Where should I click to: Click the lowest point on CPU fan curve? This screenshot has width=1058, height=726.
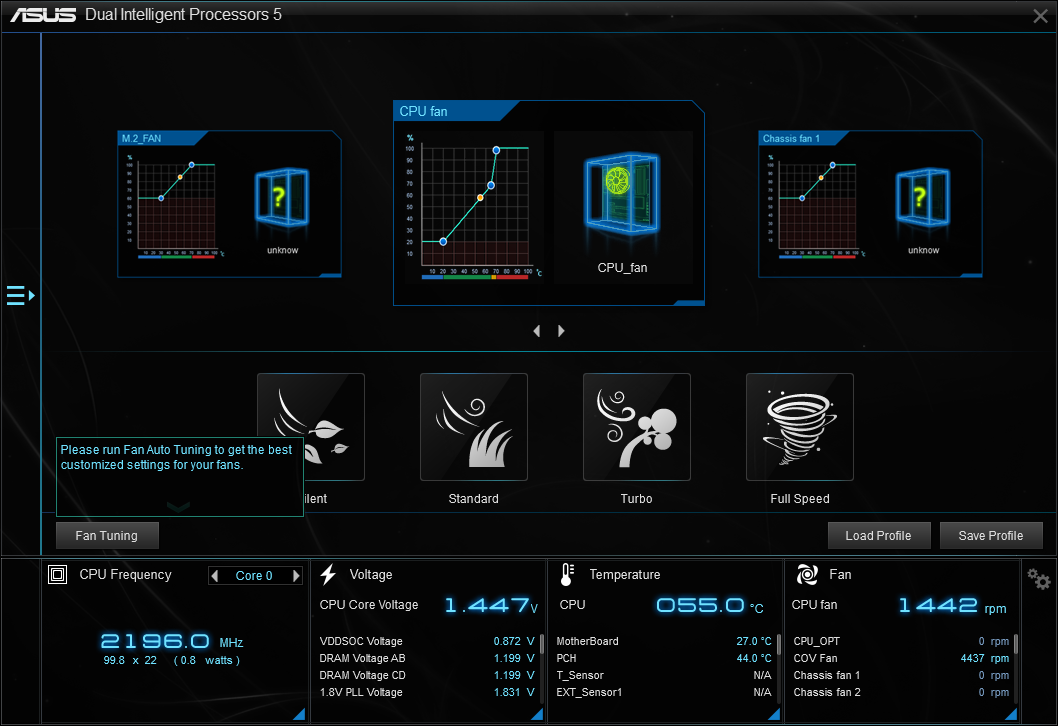click(x=443, y=242)
